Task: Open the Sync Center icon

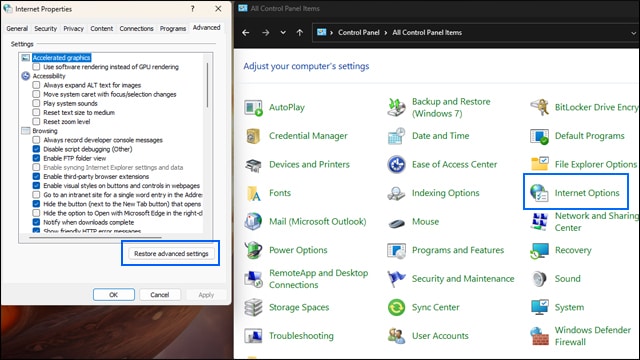Action: pos(396,307)
